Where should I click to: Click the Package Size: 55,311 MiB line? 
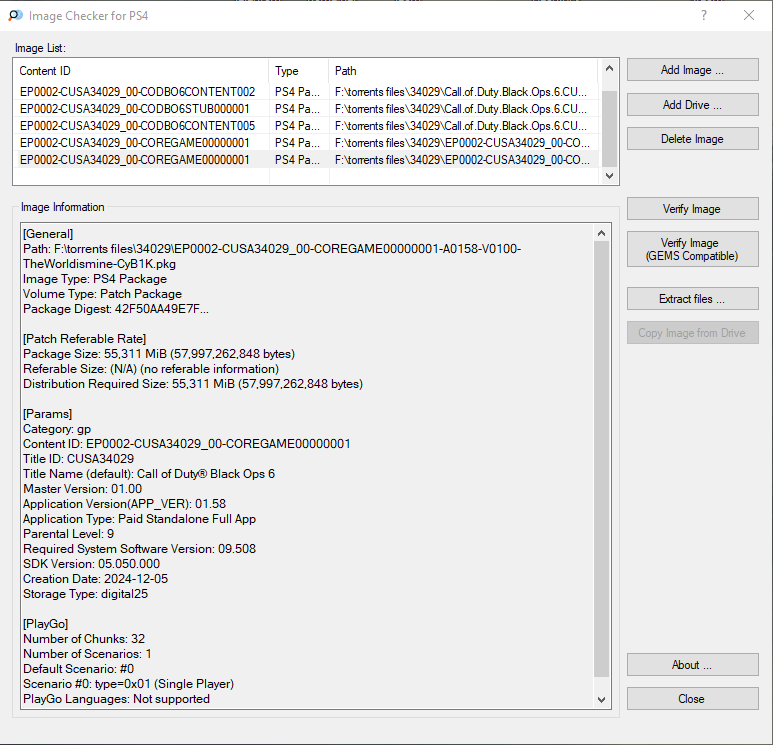(x=159, y=354)
